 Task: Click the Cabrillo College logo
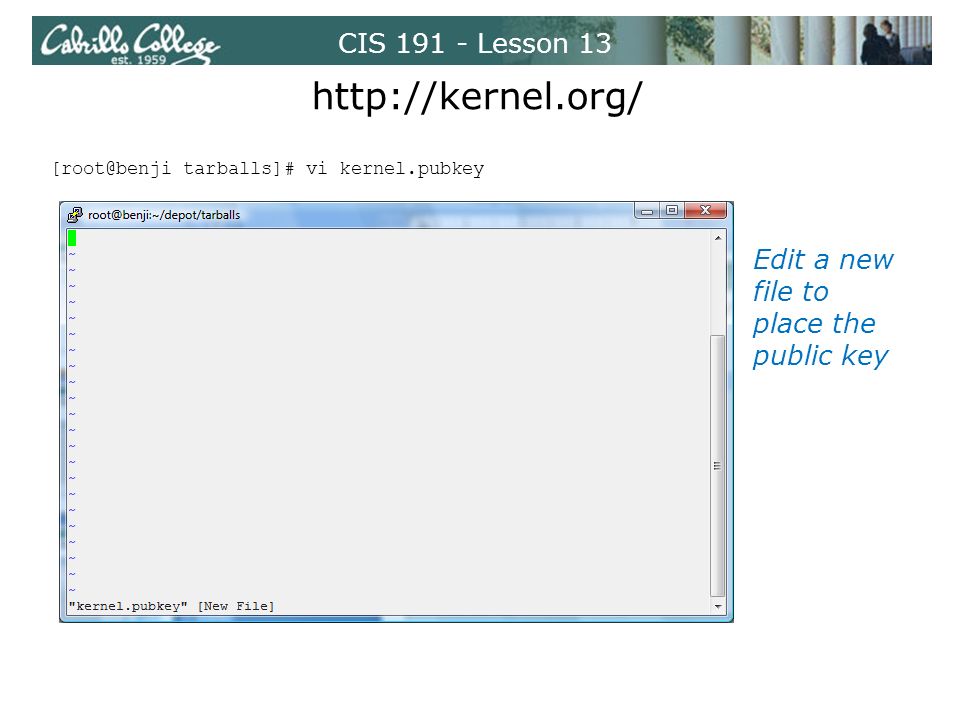tap(130, 43)
